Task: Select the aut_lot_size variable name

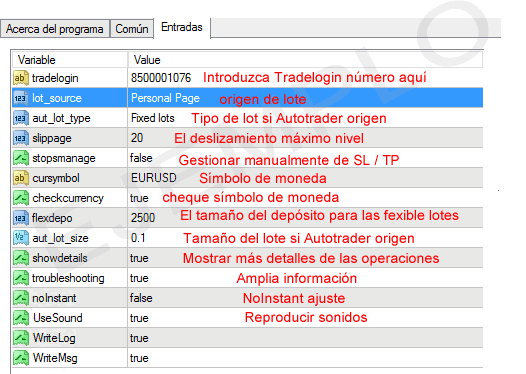Action: pyautogui.click(x=60, y=238)
